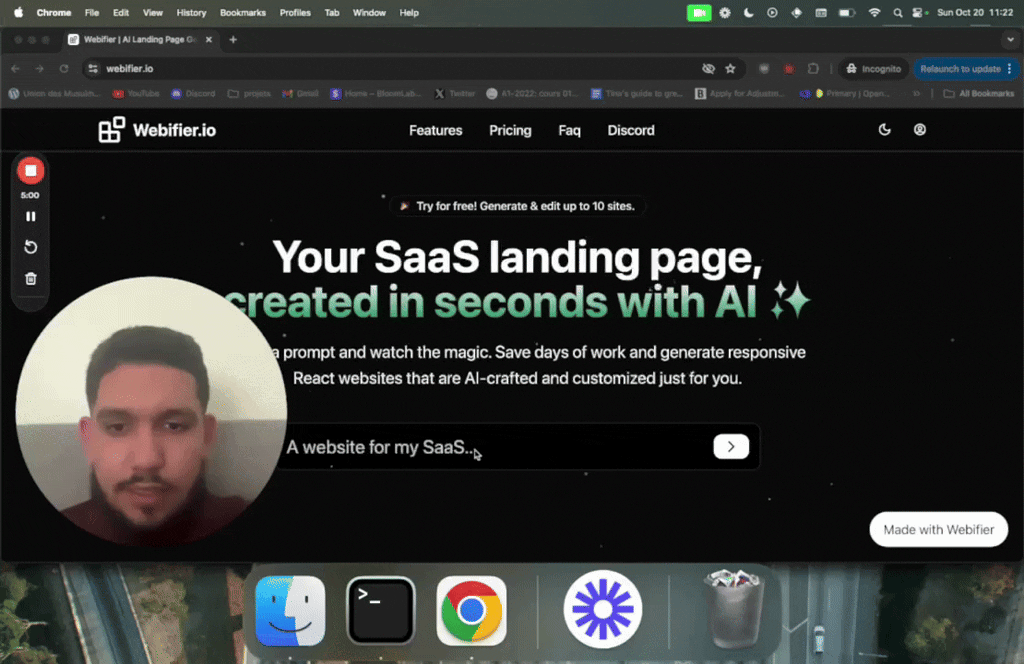Open the Features section
1024x664 pixels.
pyautogui.click(x=436, y=131)
